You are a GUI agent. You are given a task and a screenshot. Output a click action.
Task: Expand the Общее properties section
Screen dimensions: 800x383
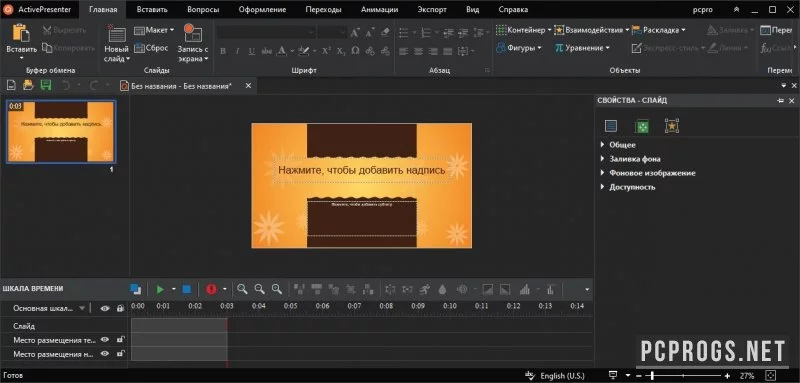tap(604, 145)
